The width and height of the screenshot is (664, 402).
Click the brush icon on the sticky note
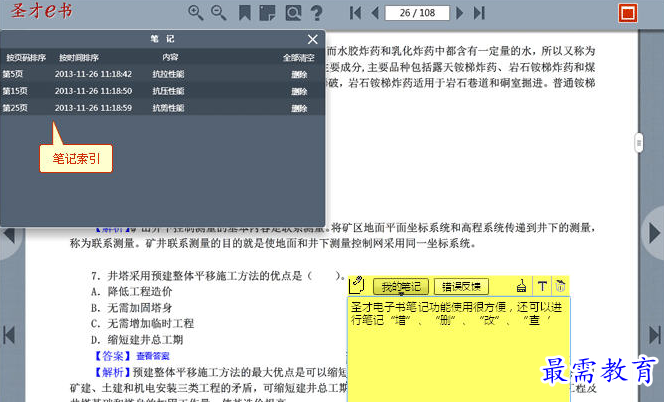(x=522, y=286)
